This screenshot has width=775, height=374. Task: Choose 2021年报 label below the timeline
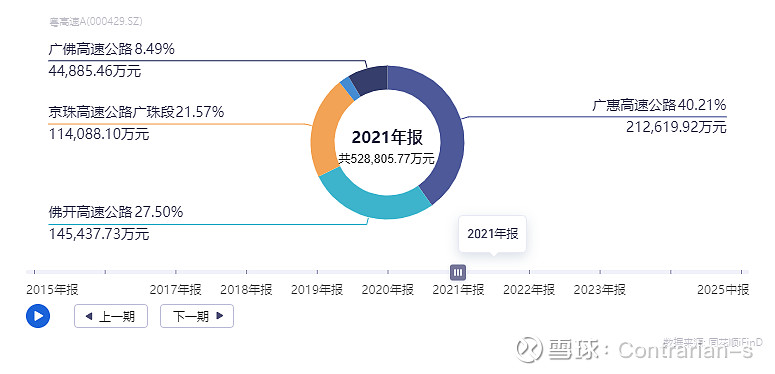point(458,290)
